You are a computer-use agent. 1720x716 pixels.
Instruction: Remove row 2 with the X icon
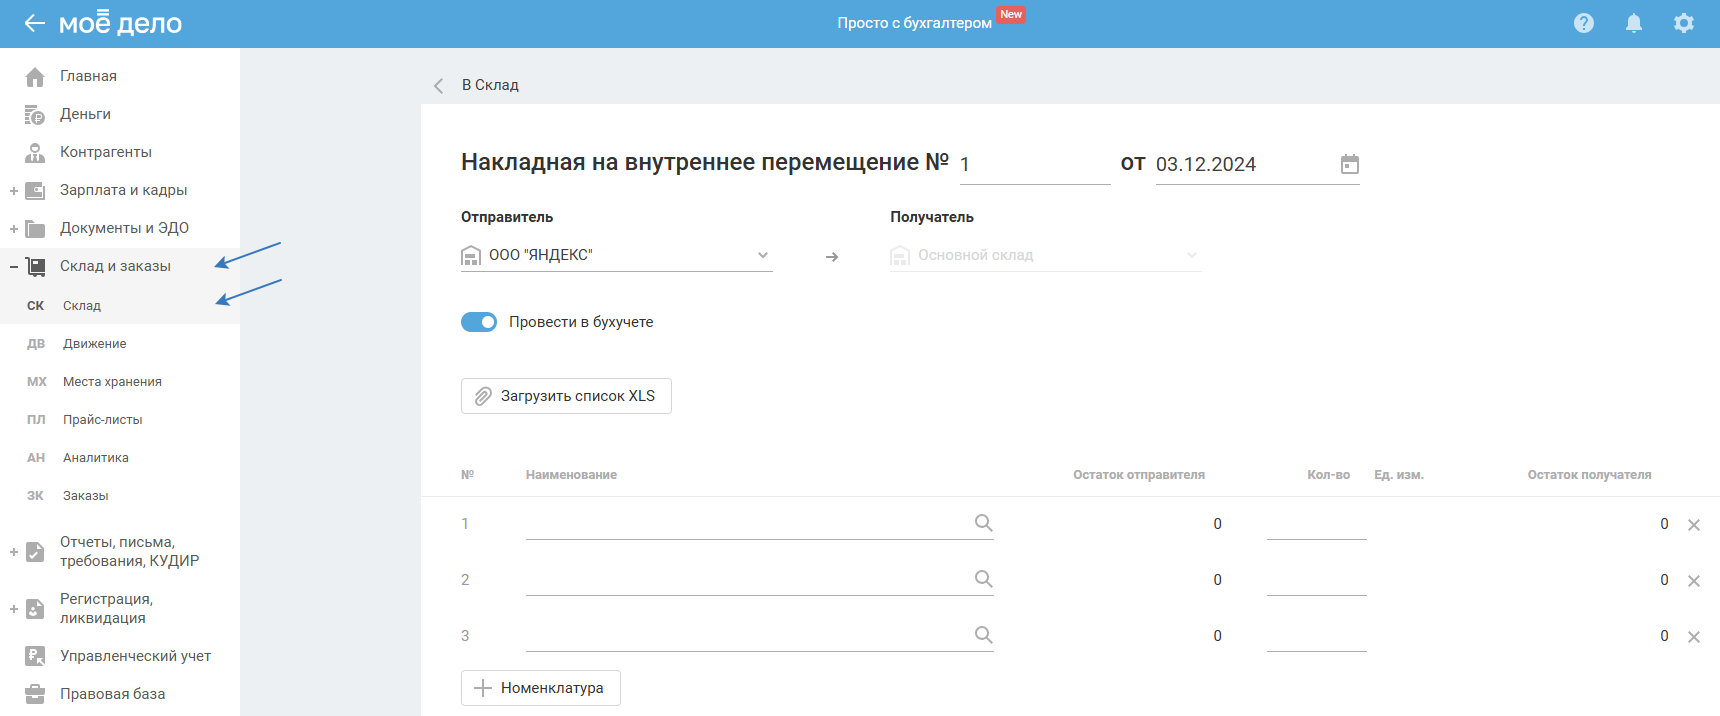tap(1693, 581)
